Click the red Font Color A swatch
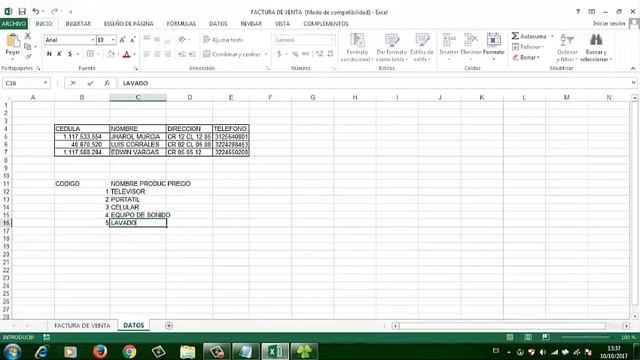Screen dimensions: 640x360 [127, 54]
